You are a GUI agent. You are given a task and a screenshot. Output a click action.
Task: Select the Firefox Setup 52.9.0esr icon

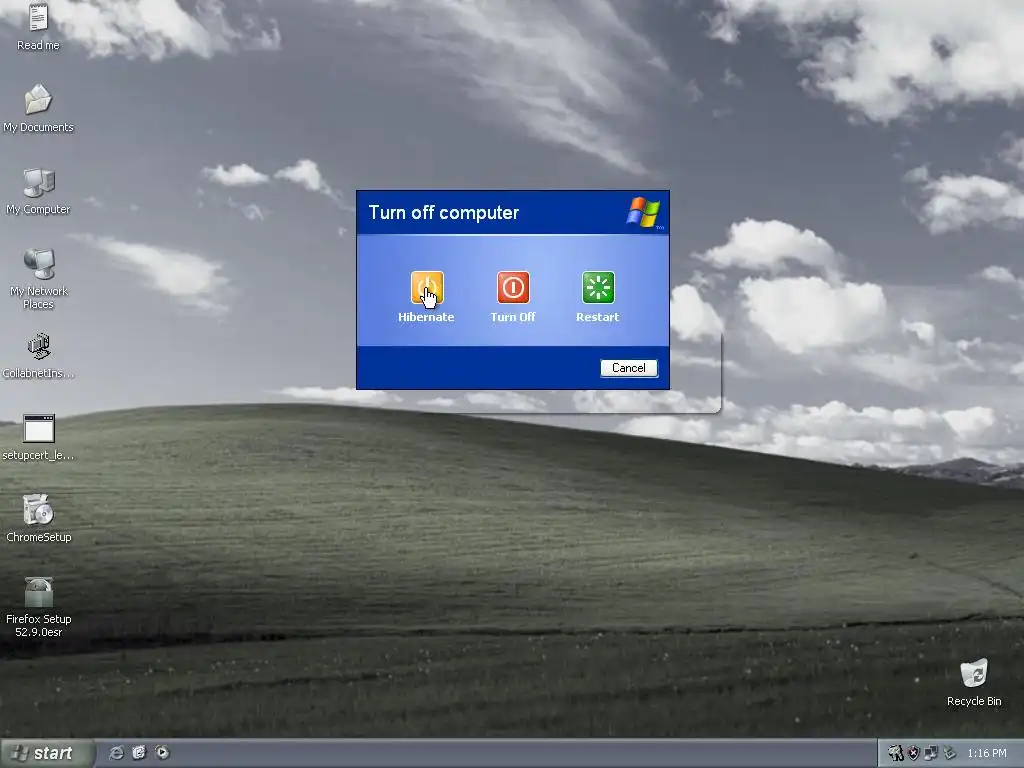click(38, 607)
